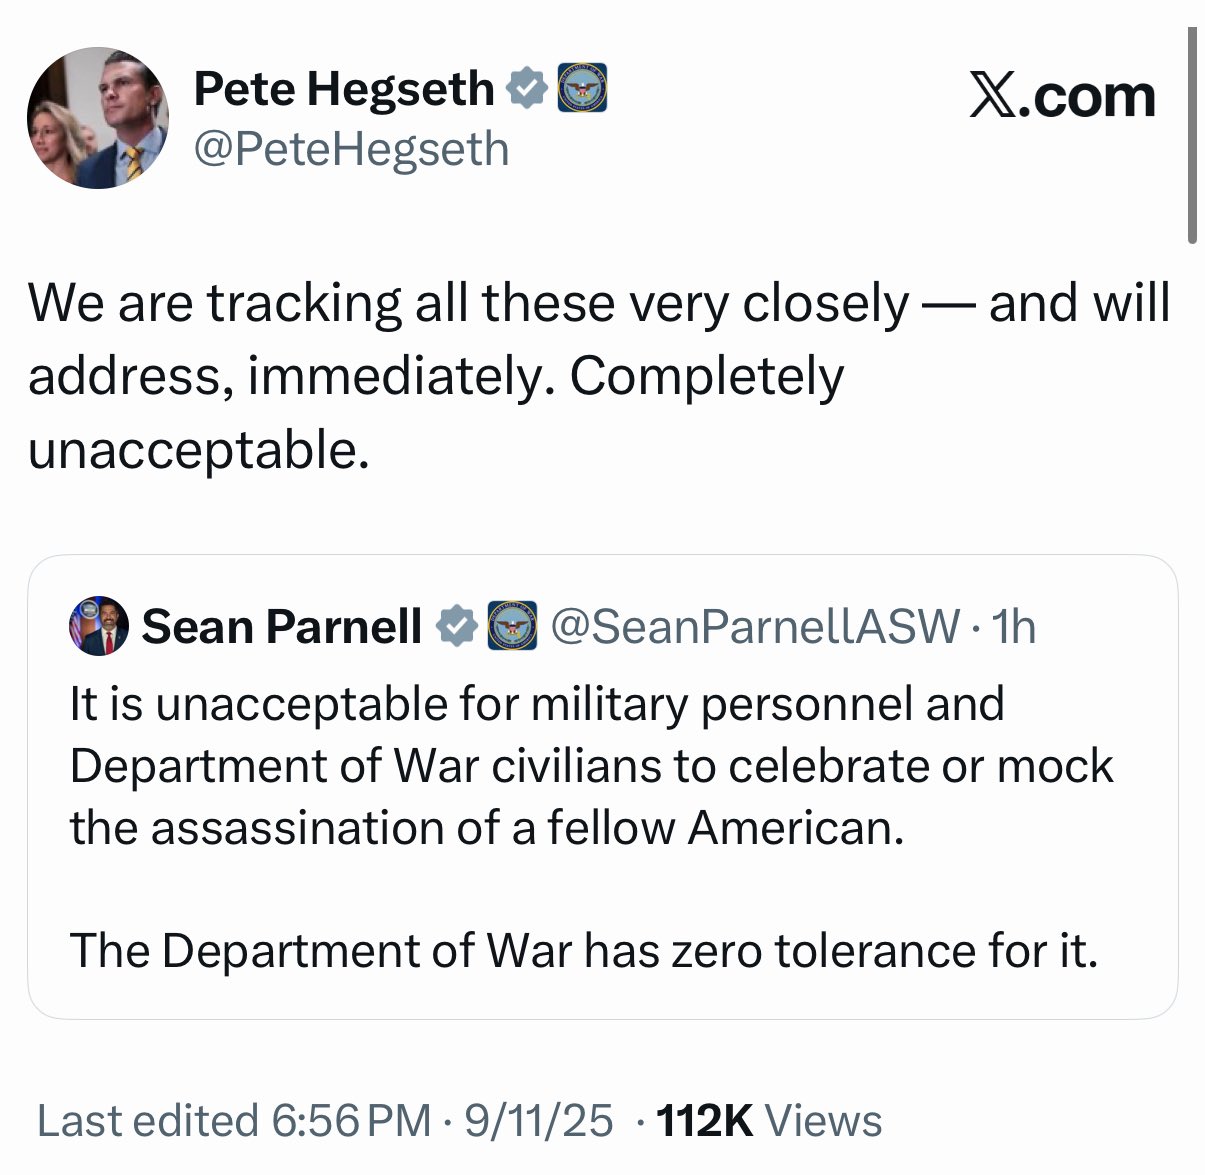Screen dimensions: 1205x1175
Task: Click the 1h timestamp on quoted post
Action: 1011,627
